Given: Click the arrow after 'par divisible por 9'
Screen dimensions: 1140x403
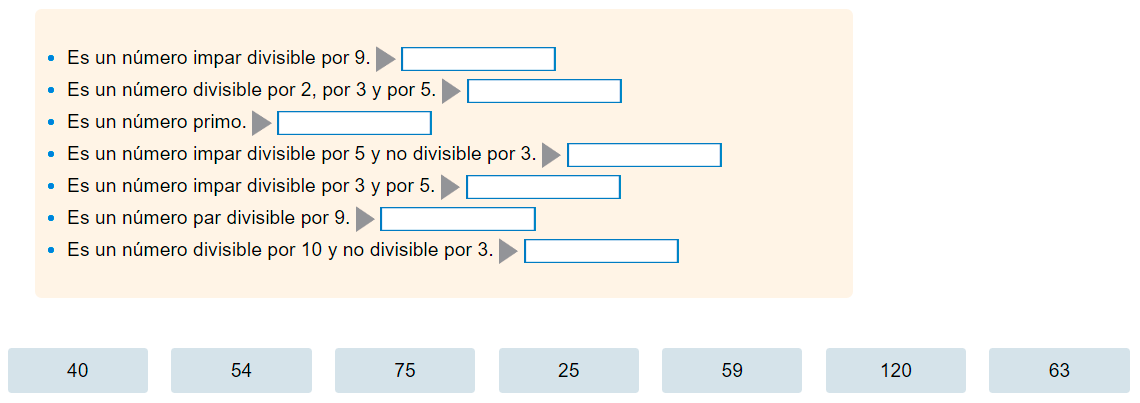Looking at the screenshot, I should coord(364,219).
